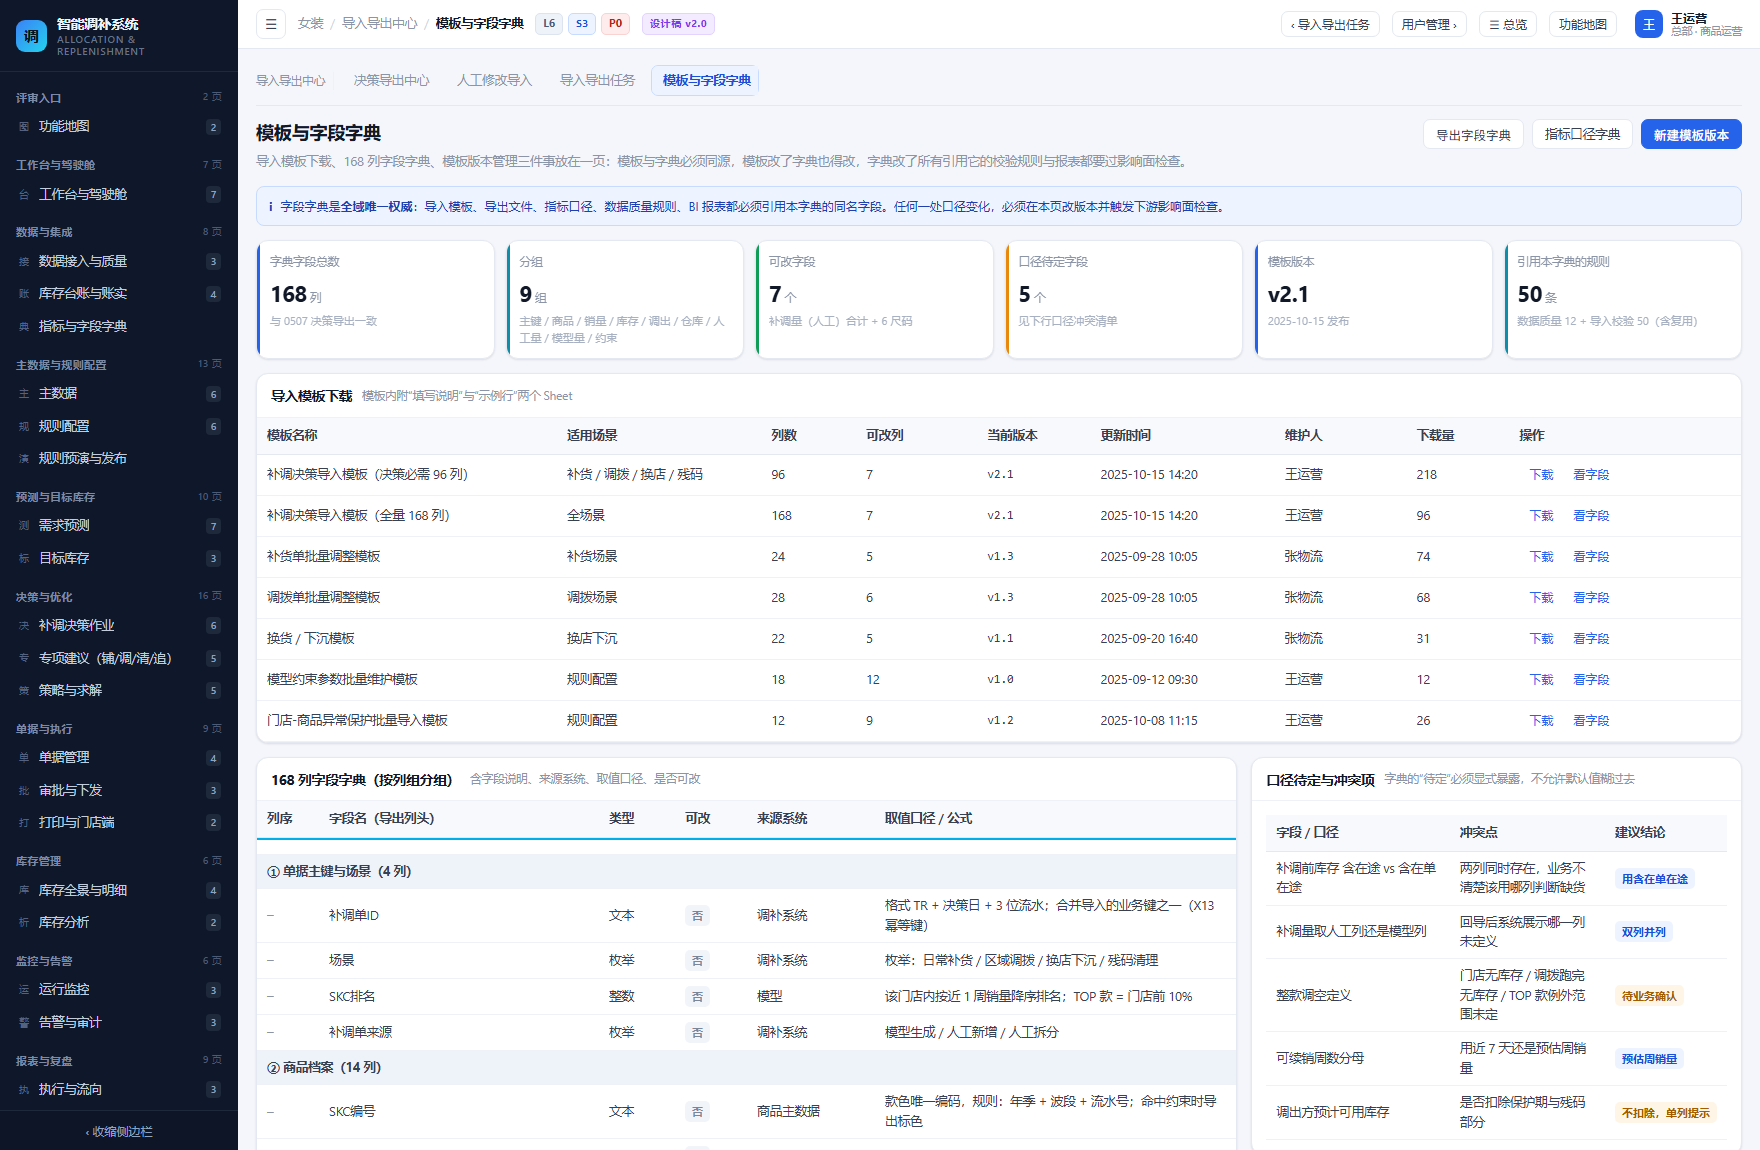The image size is (1760, 1150).
Task: Click the hamburger menu icon in header
Action: (271, 24)
